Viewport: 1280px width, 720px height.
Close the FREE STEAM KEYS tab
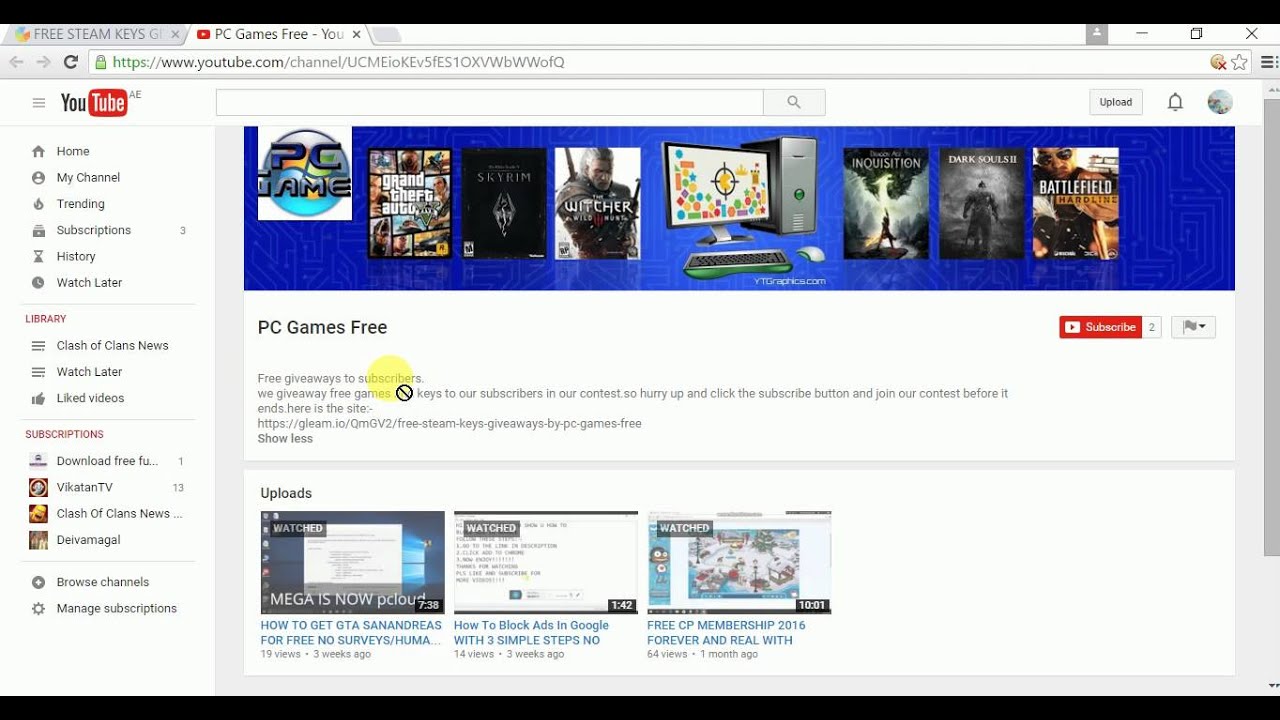click(x=176, y=34)
